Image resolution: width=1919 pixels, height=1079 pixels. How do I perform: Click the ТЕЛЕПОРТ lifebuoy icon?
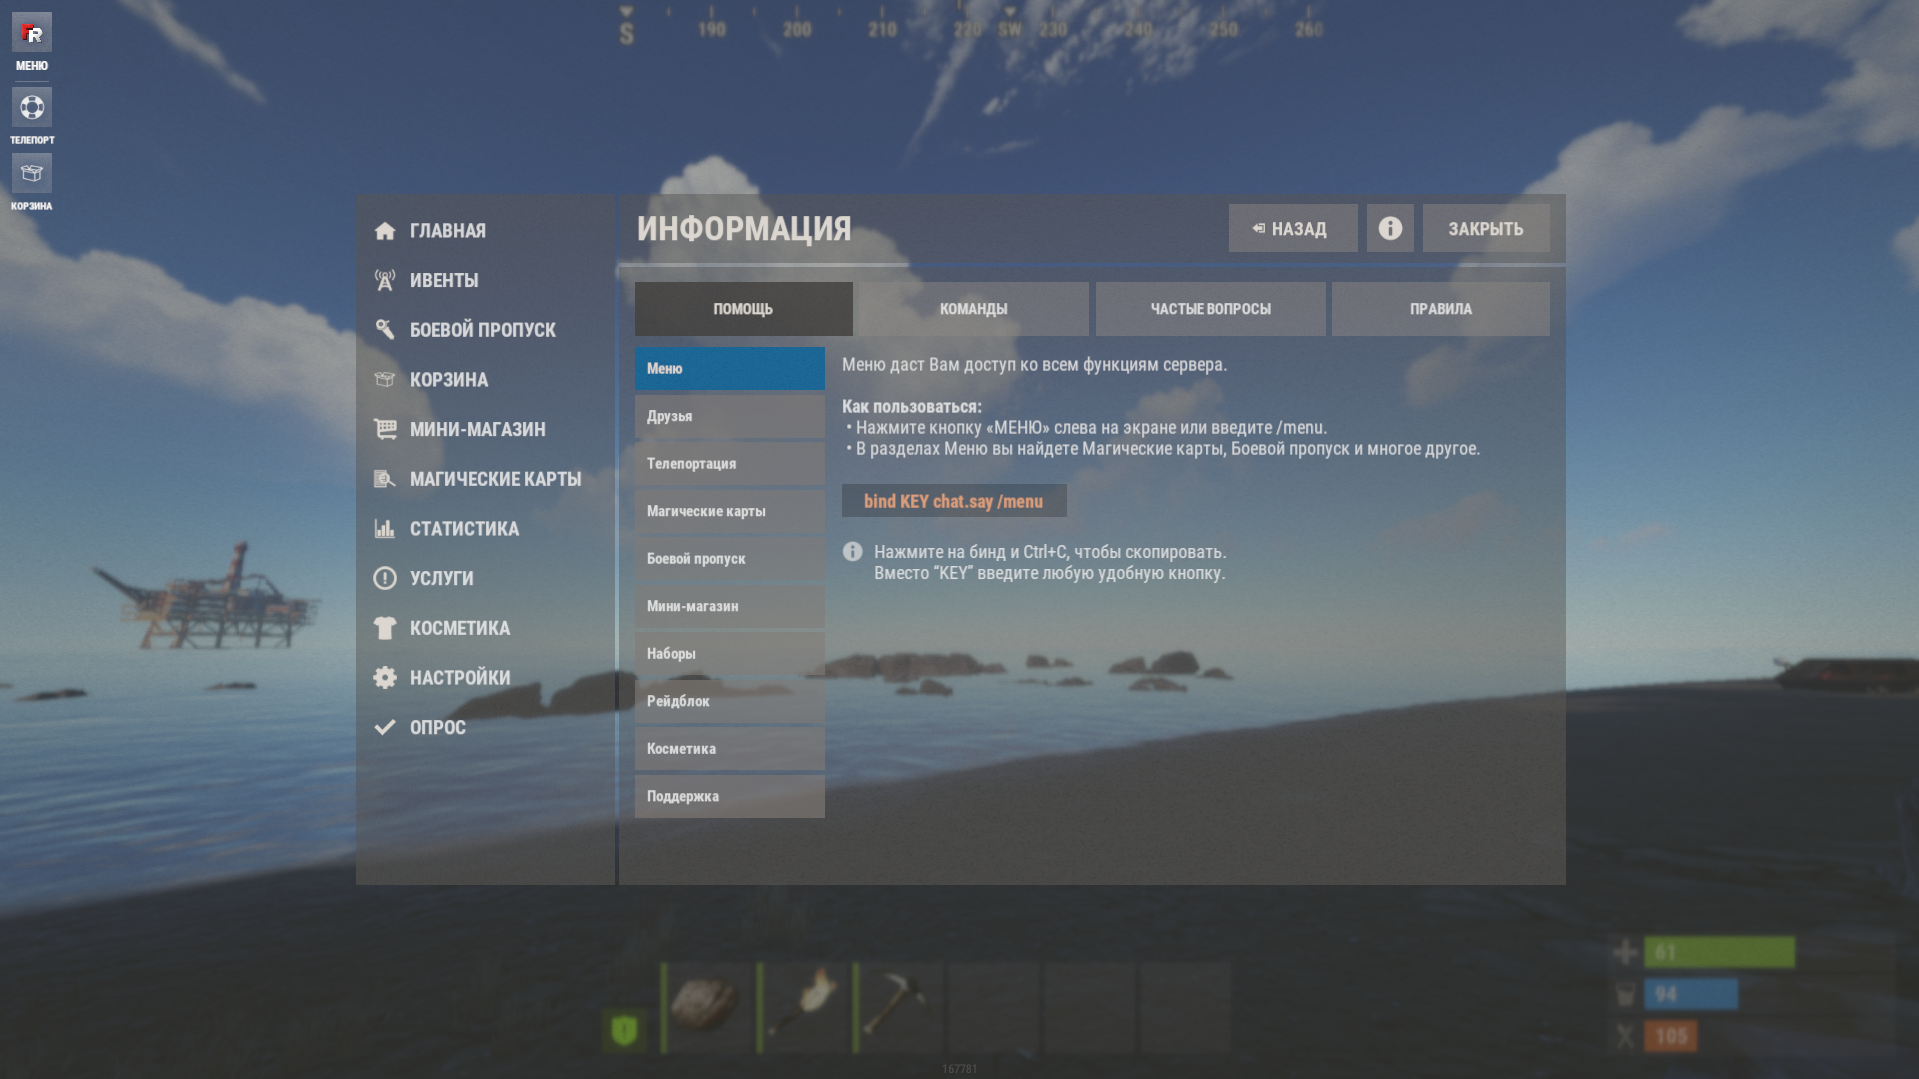pos(32,107)
